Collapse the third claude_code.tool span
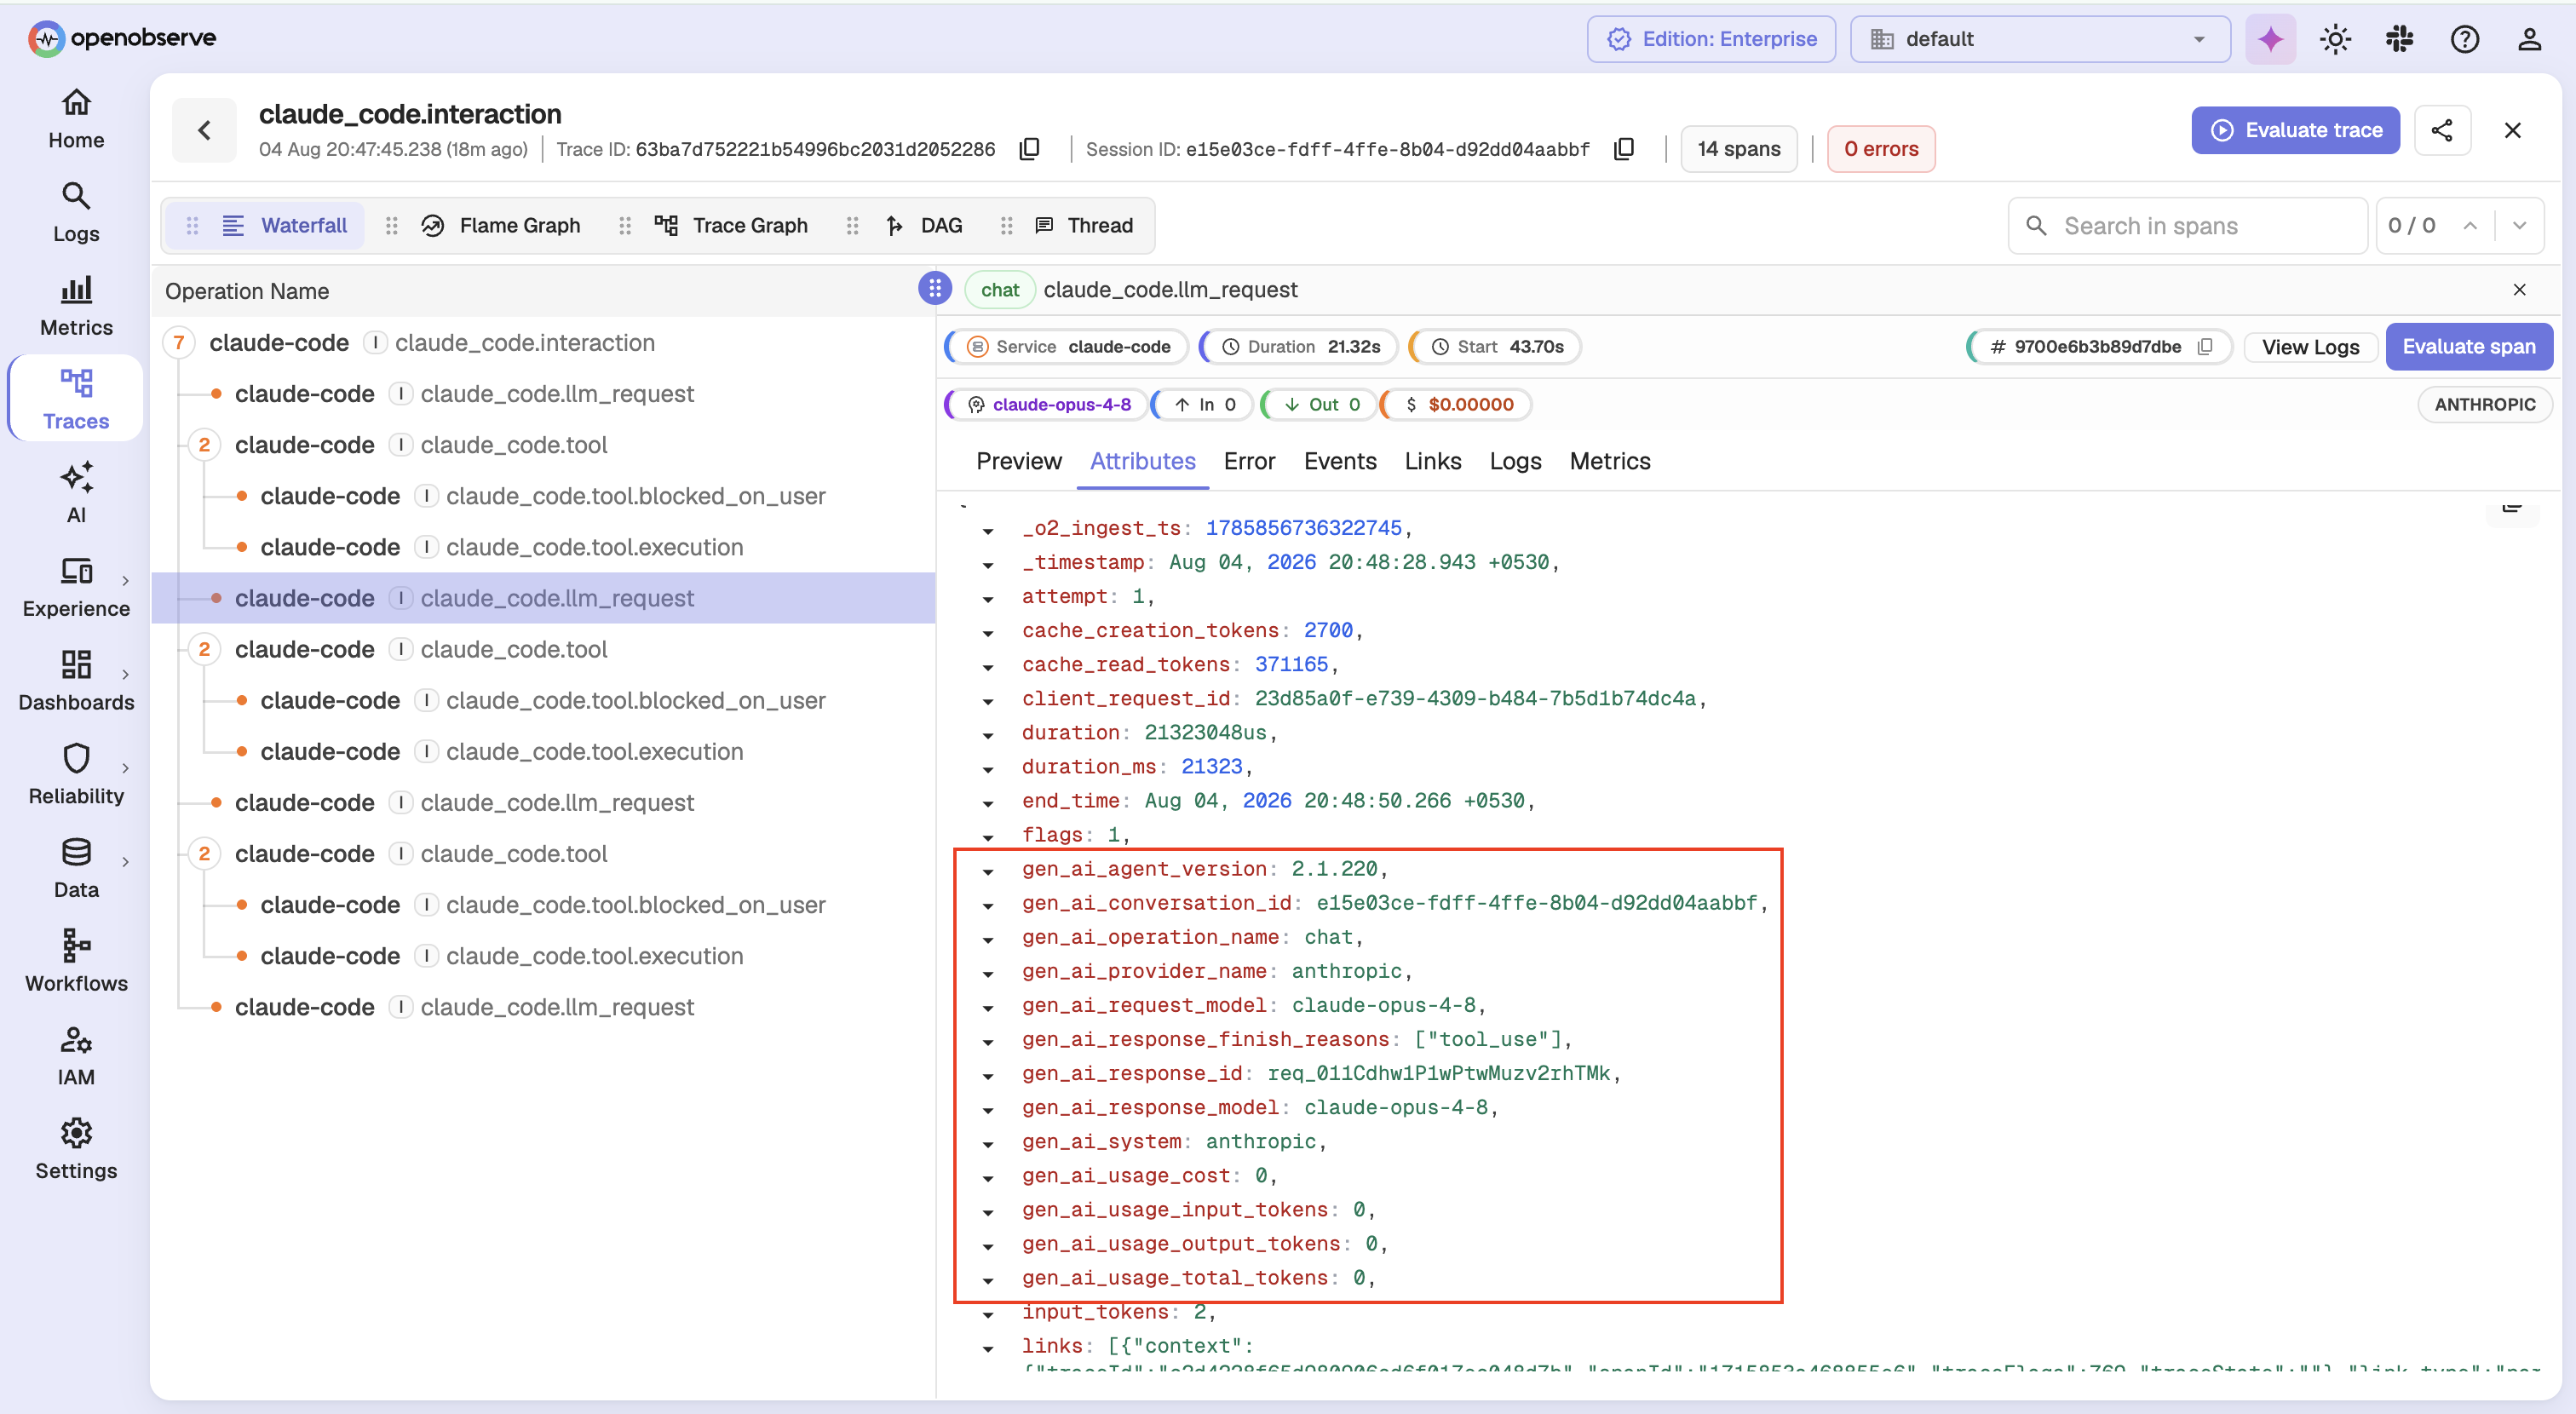2576x1414 pixels. point(204,854)
